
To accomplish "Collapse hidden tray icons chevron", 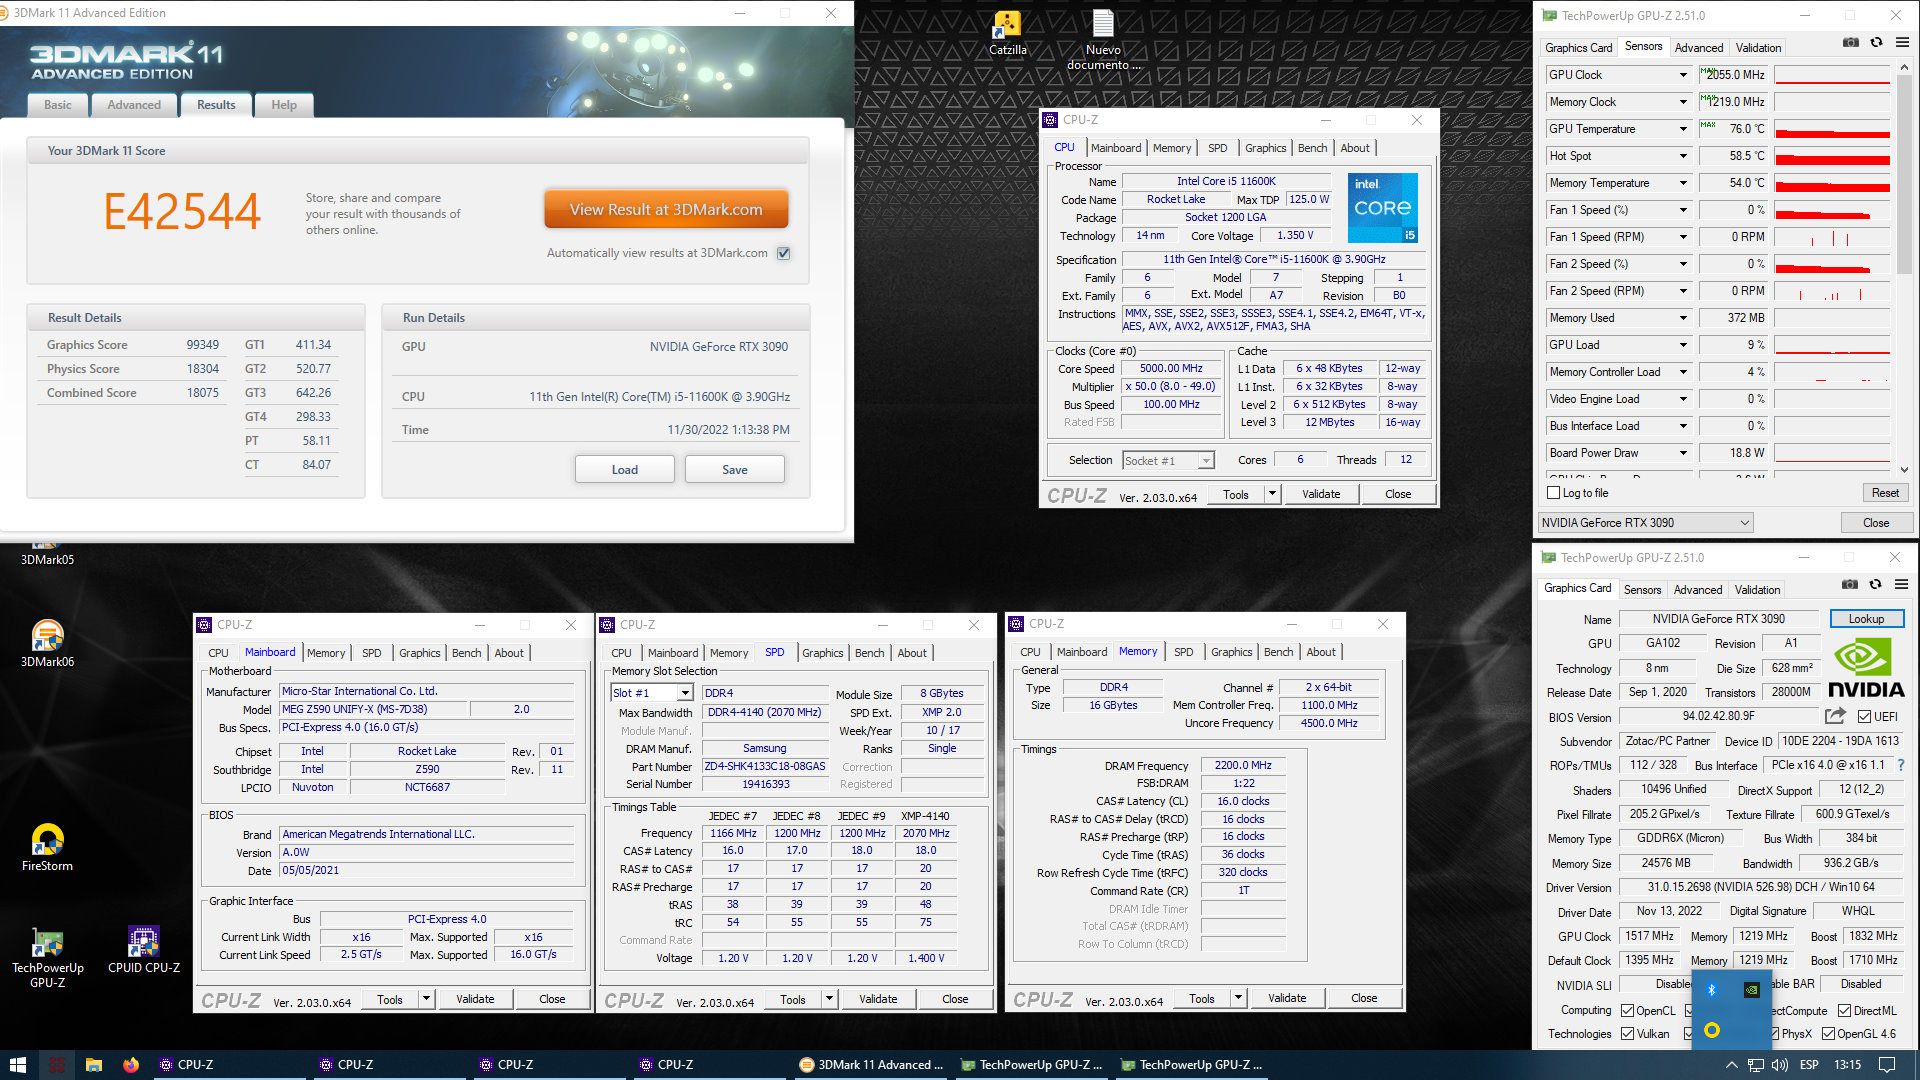I will tap(1731, 1065).
